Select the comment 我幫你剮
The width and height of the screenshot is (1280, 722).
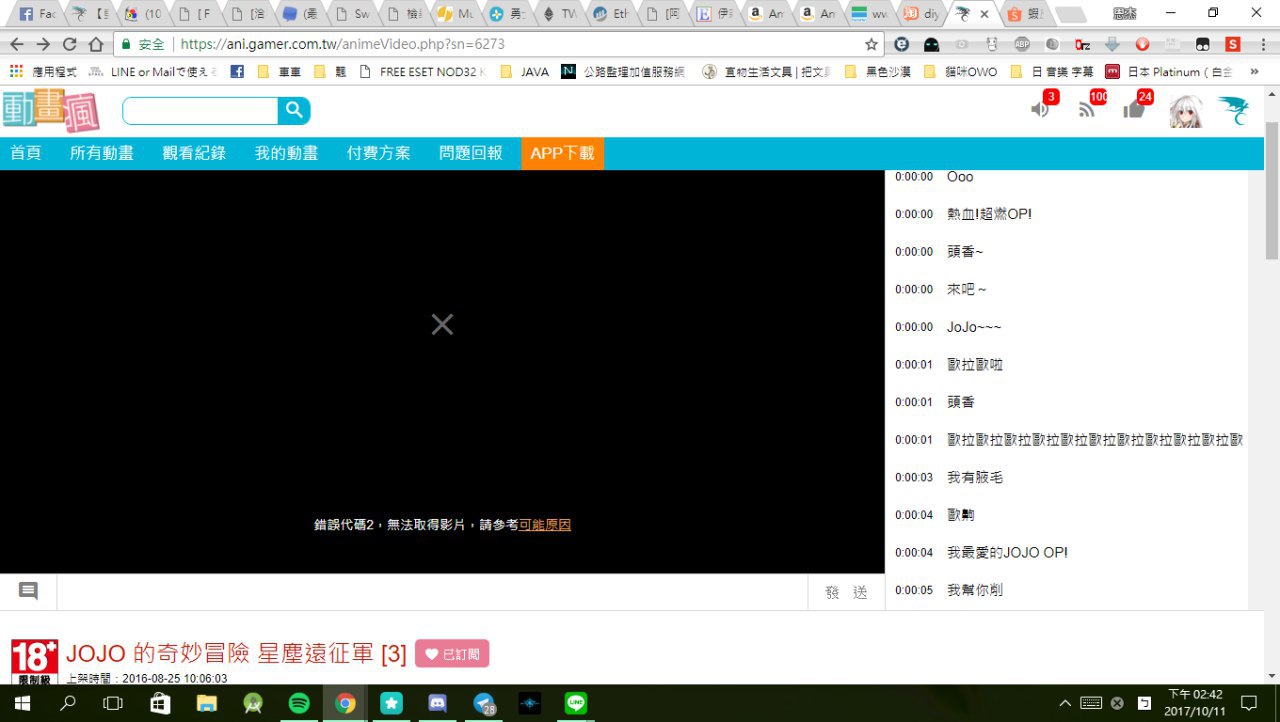pos(975,590)
